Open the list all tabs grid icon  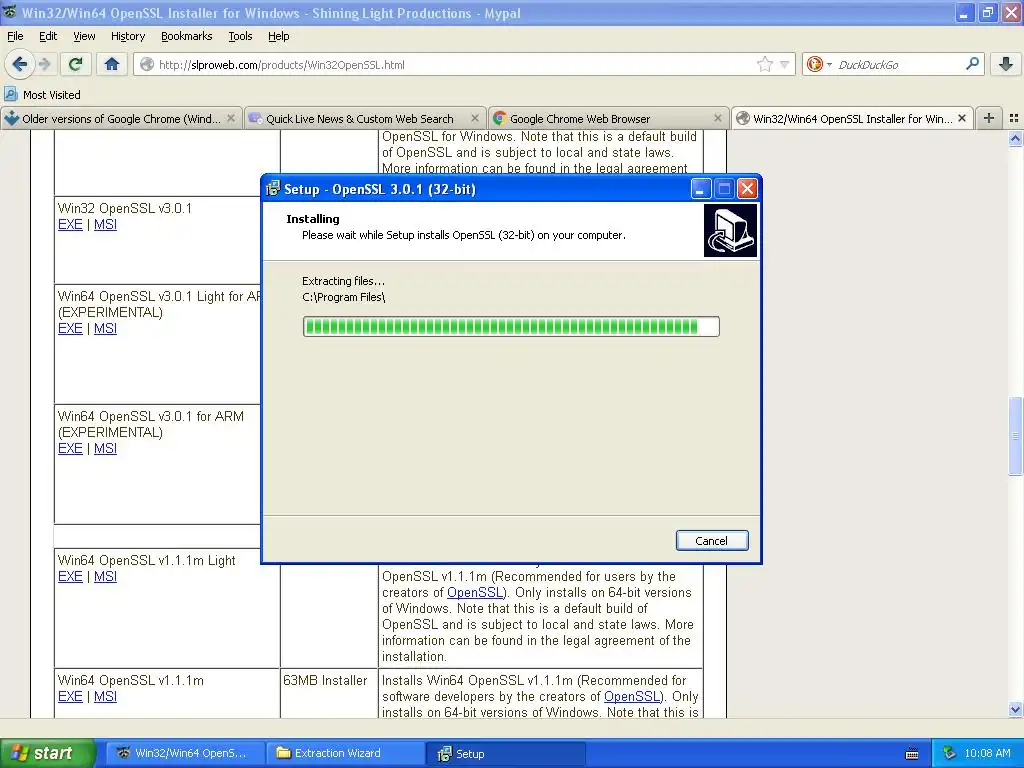pyautogui.click(x=1014, y=118)
